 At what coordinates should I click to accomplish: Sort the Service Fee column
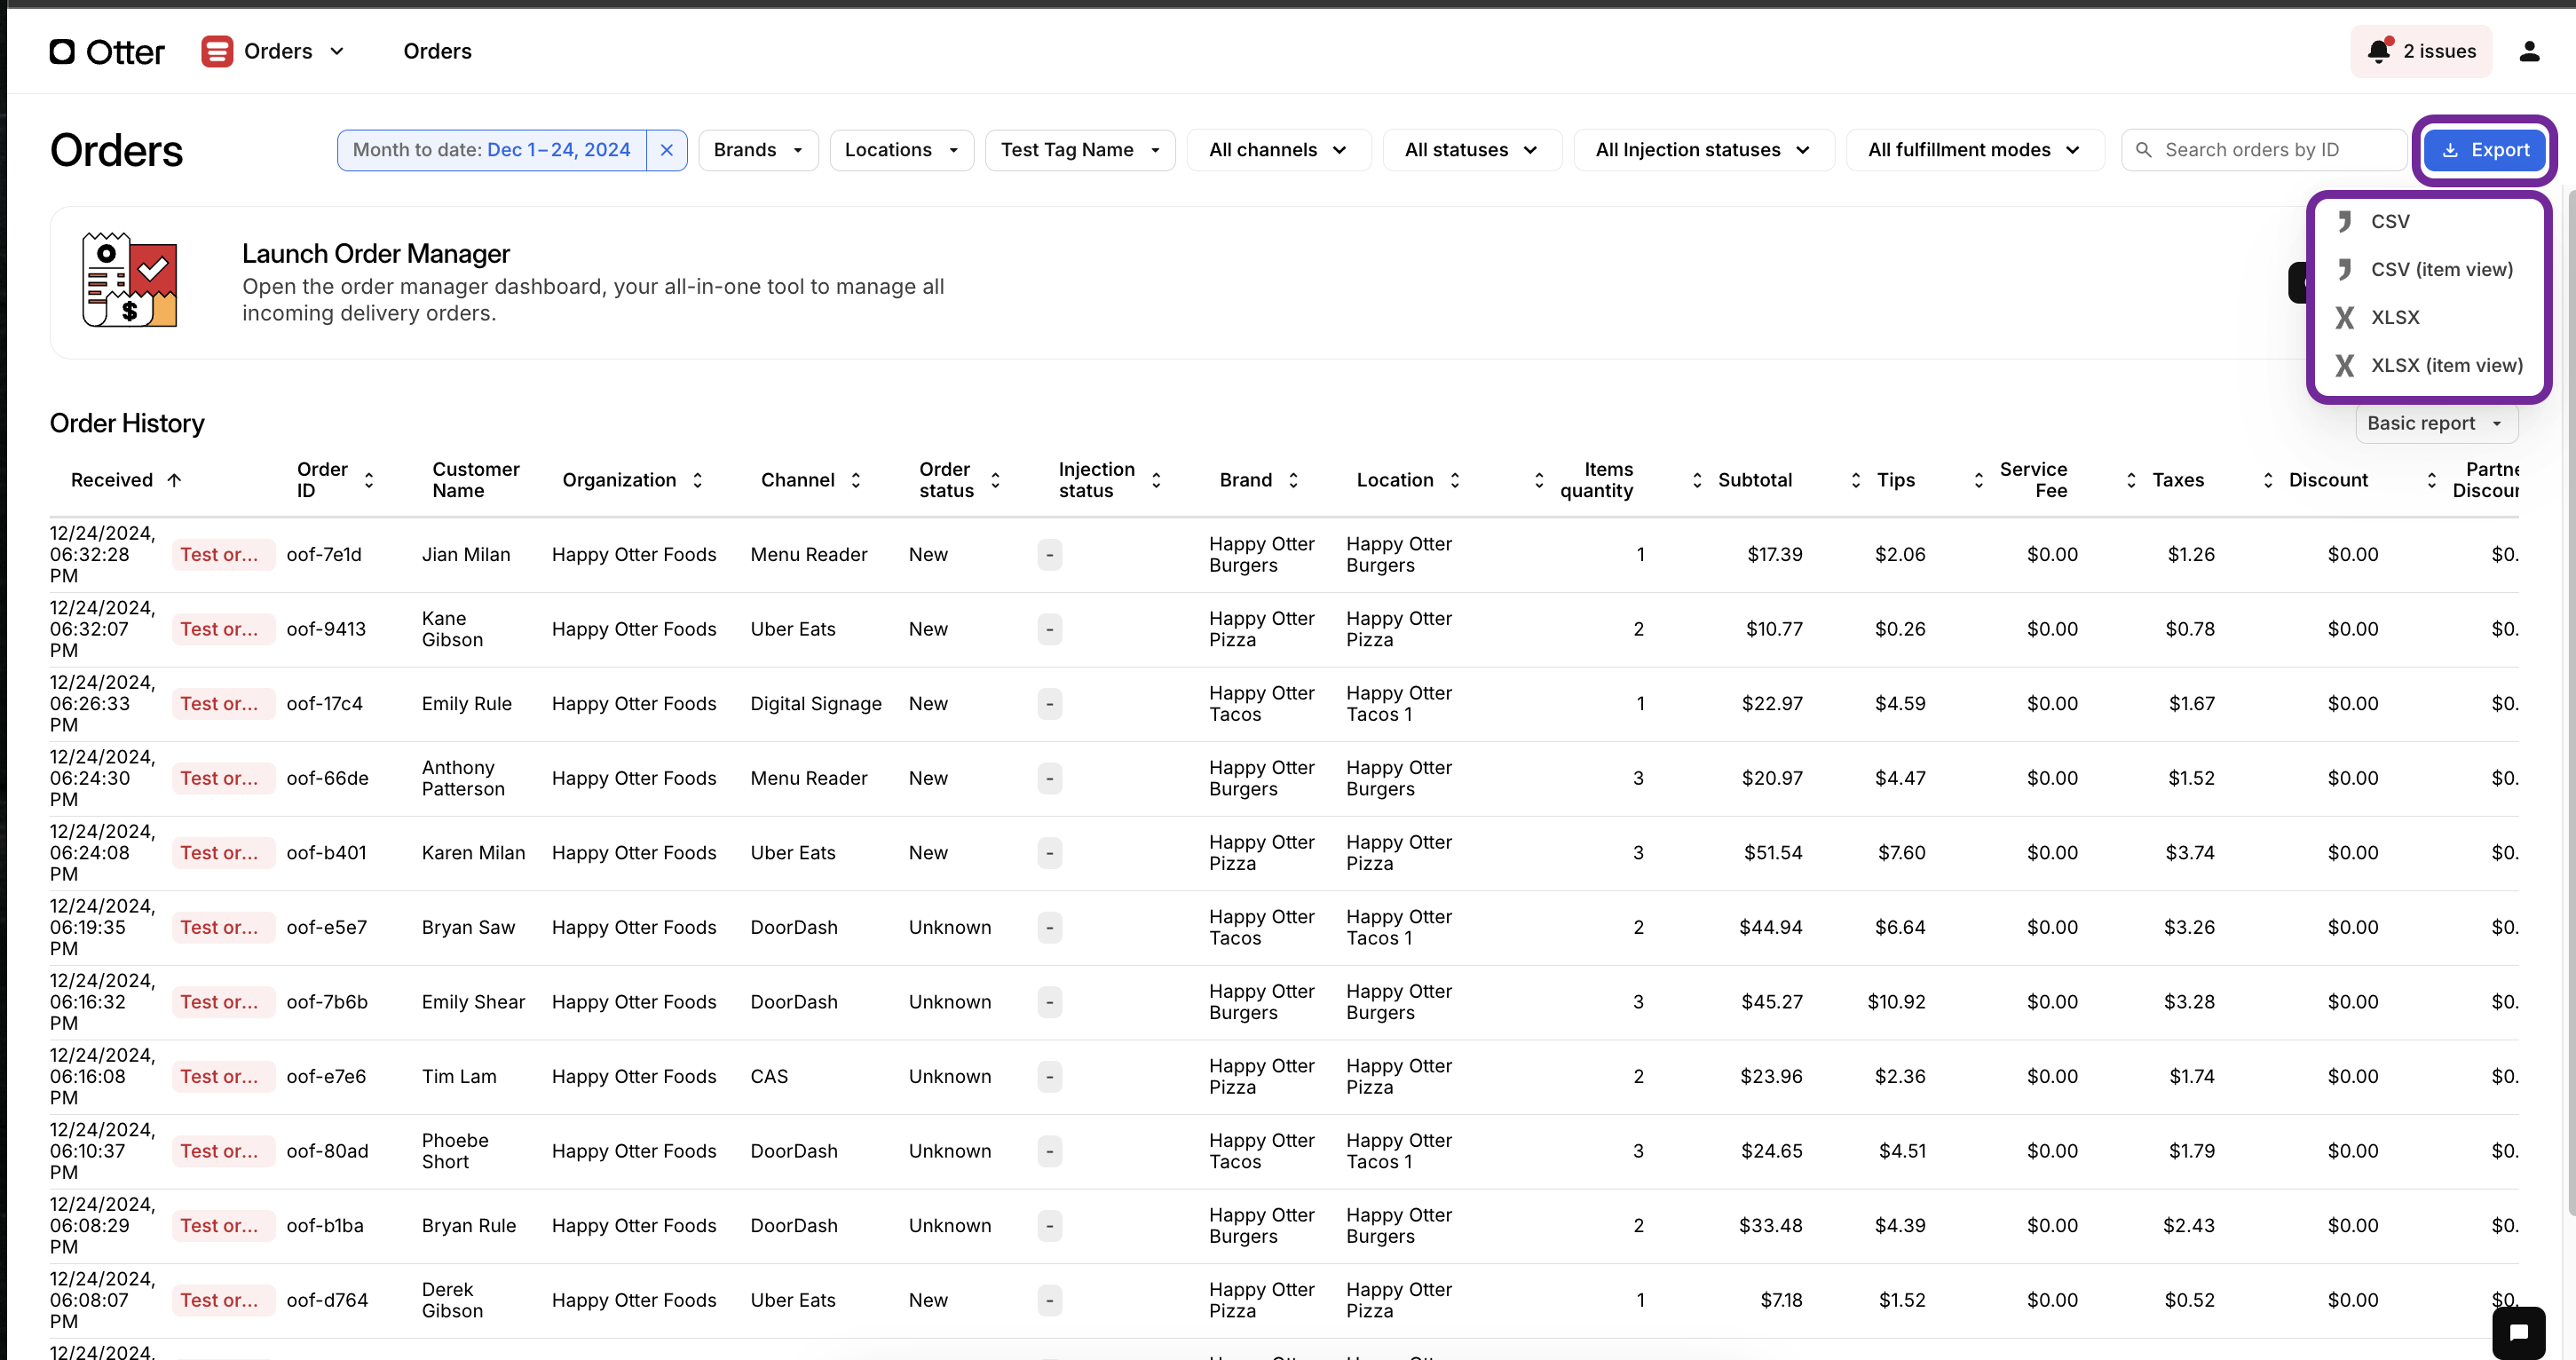pyautogui.click(x=1979, y=480)
